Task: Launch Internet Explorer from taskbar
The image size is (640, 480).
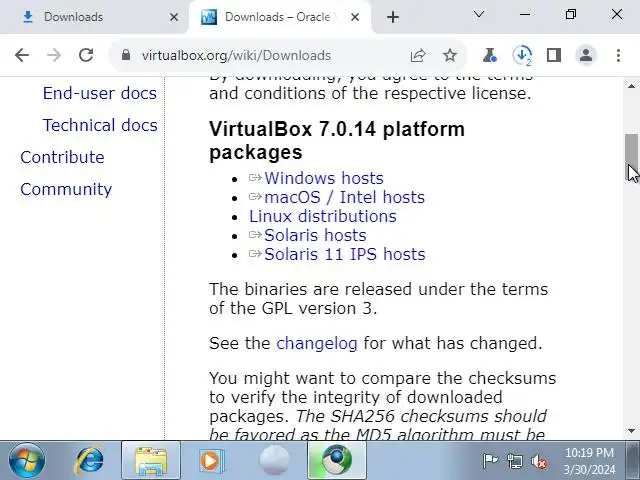Action: [x=89, y=460]
